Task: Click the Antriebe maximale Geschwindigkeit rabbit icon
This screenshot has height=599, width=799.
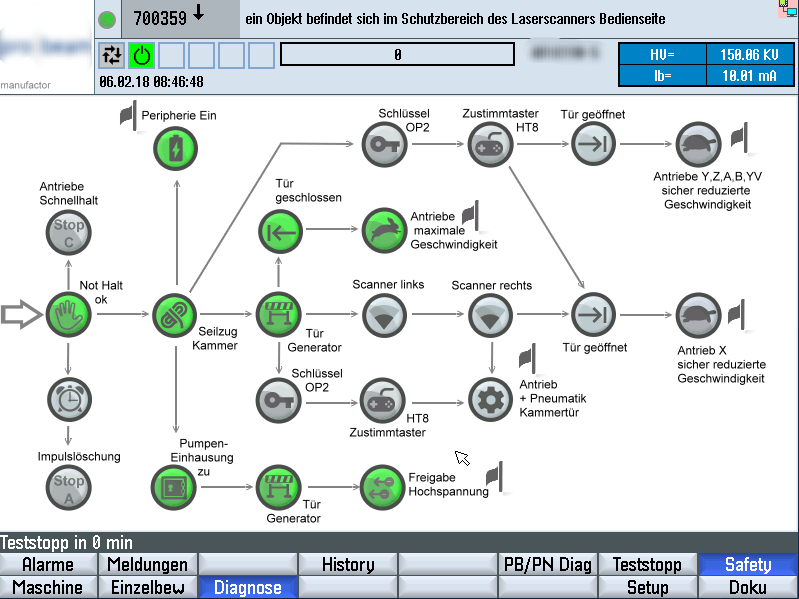Action: coord(383,230)
